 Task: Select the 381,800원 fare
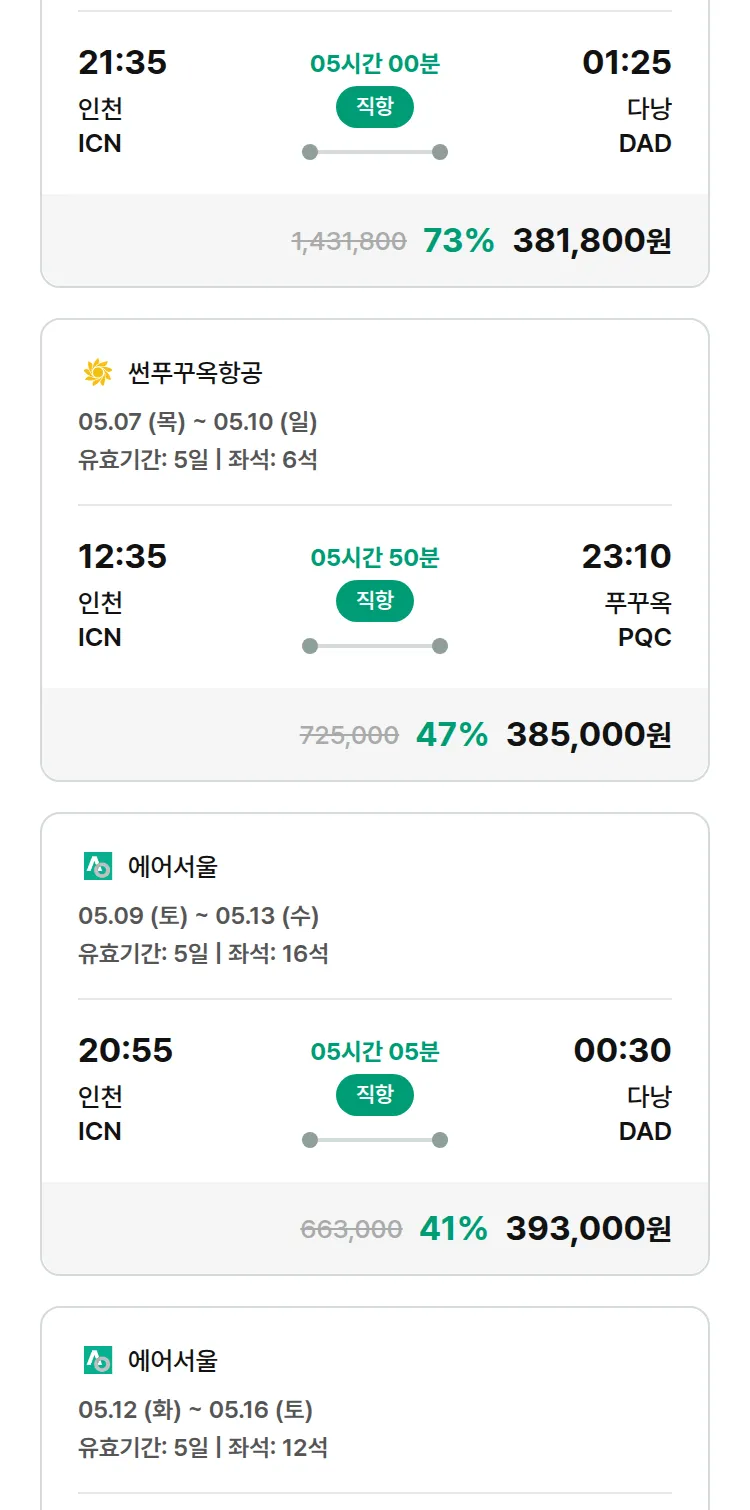(x=591, y=241)
